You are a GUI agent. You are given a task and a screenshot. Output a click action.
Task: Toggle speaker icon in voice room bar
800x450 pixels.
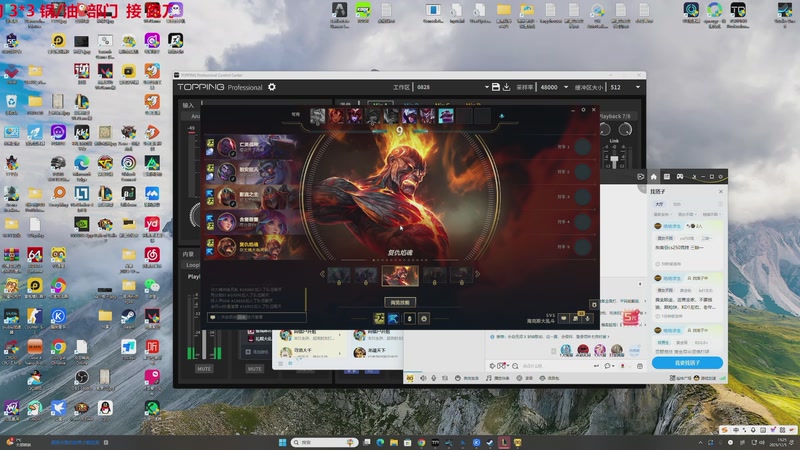pos(423,378)
